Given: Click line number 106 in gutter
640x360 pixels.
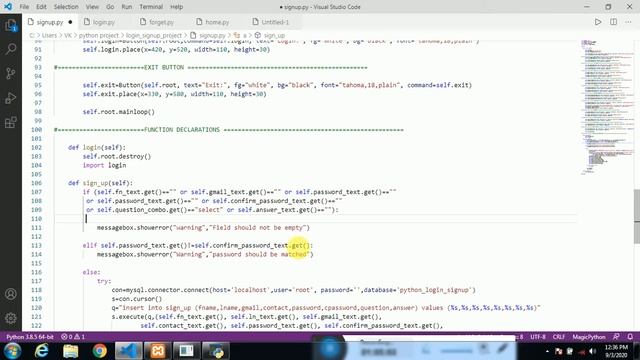Looking at the screenshot, I should coord(36,183).
